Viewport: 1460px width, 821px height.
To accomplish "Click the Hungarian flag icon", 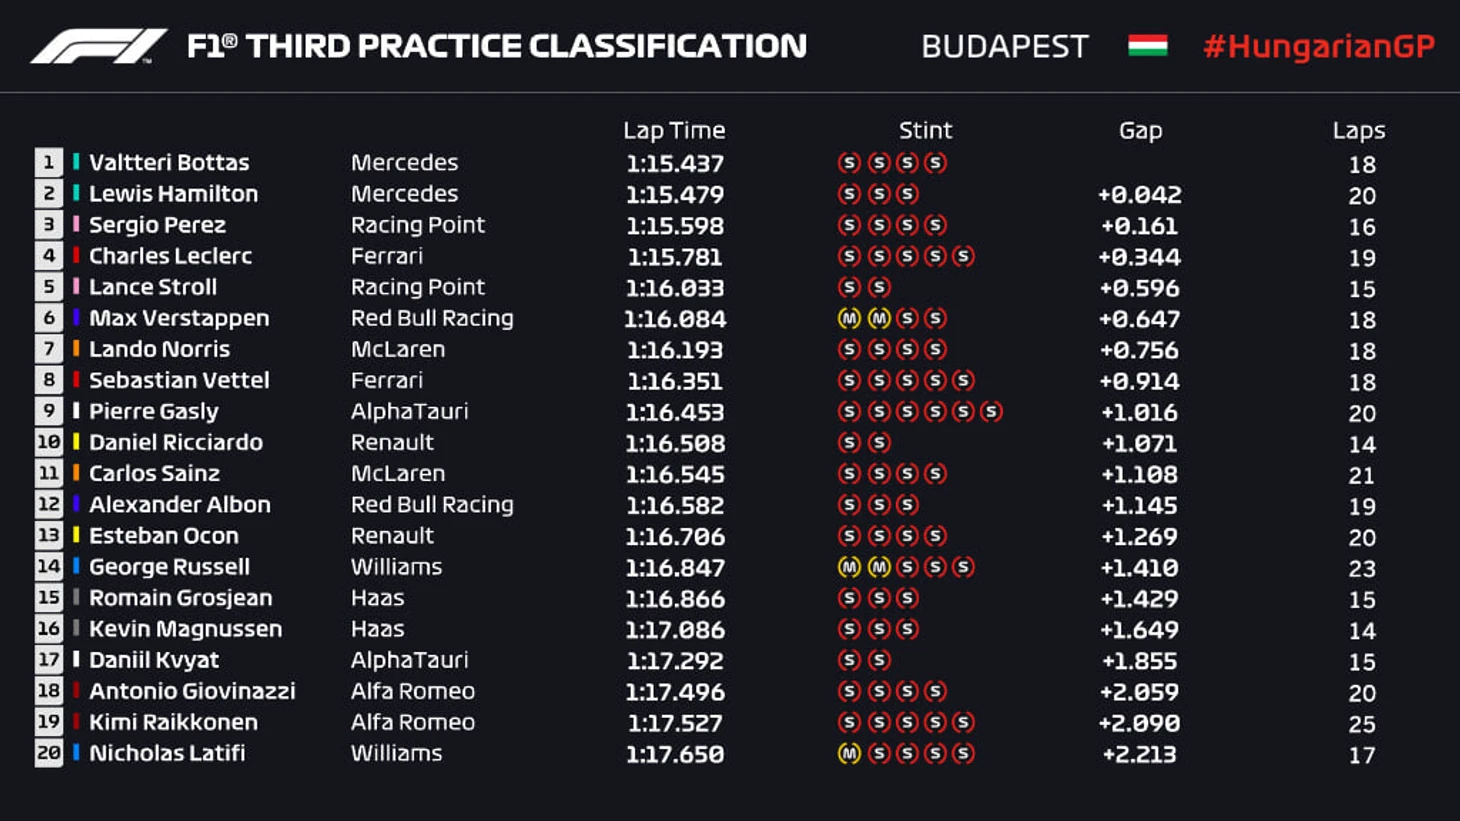I will [1147, 46].
